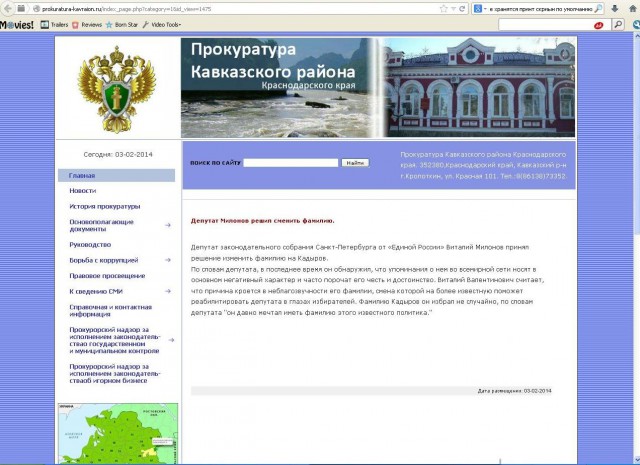Select Главная menu item
The height and width of the screenshot is (465, 640).
[116, 176]
